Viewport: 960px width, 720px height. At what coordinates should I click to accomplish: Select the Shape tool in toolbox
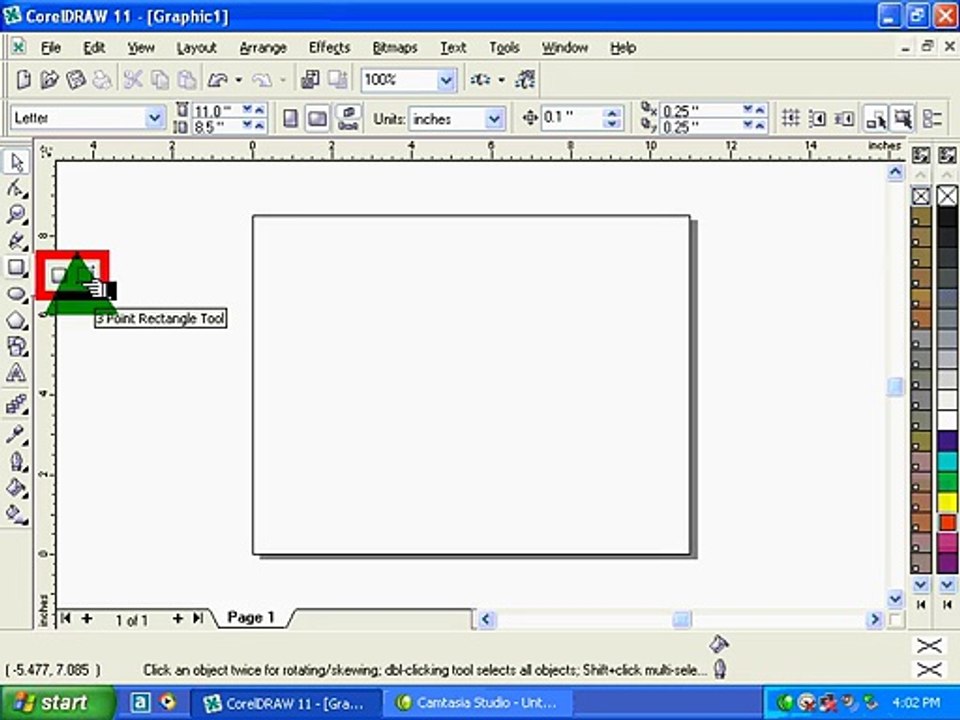coord(17,189)
